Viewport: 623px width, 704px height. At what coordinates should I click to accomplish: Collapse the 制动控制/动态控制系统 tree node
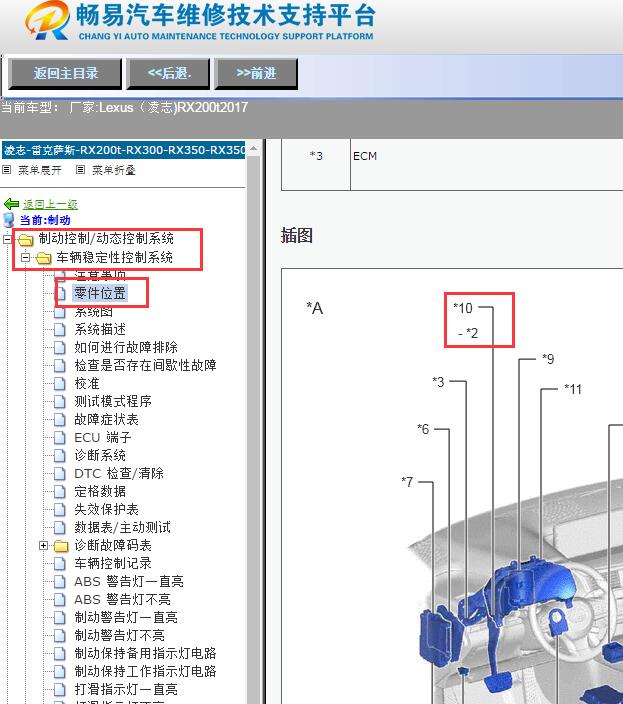7,239
